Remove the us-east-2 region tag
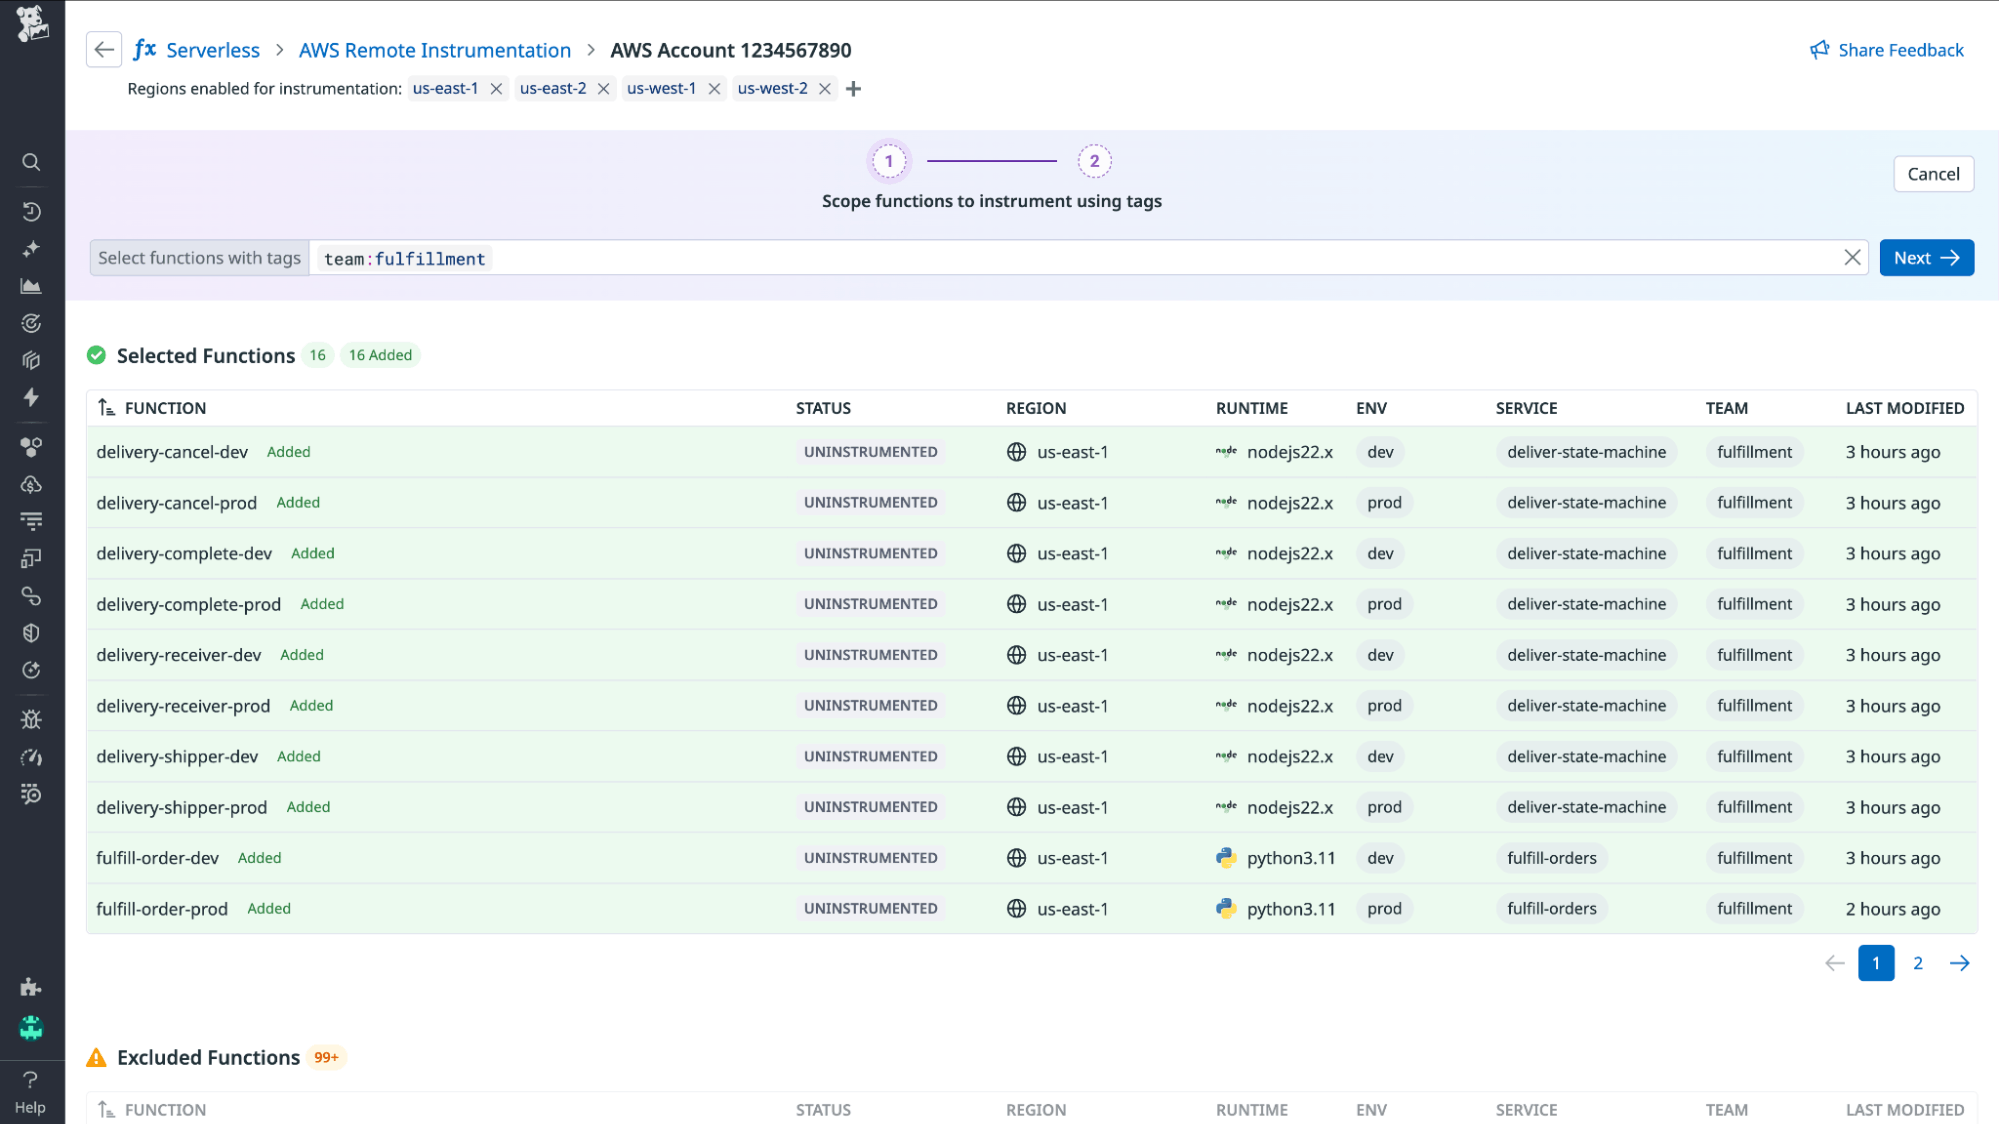This screenshot has height=1125, width=1999. tap(604, 88)
